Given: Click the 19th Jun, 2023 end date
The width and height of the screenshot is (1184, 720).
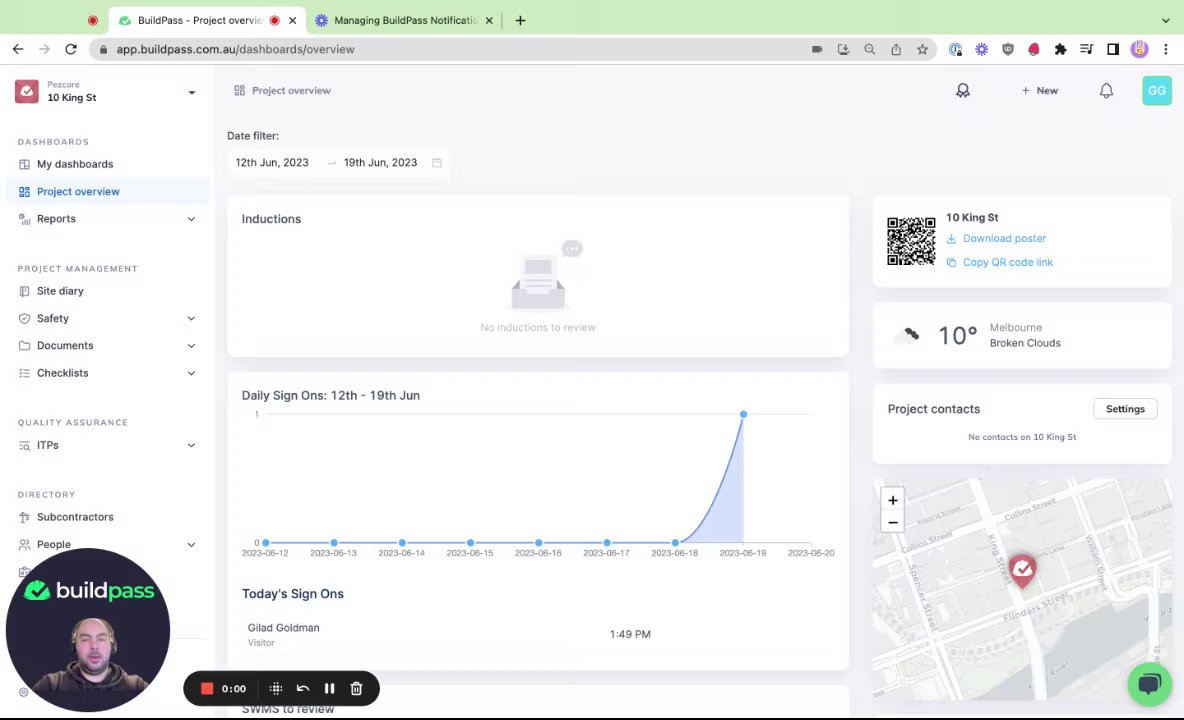Looking at the screenshot, I should [381, 162].
